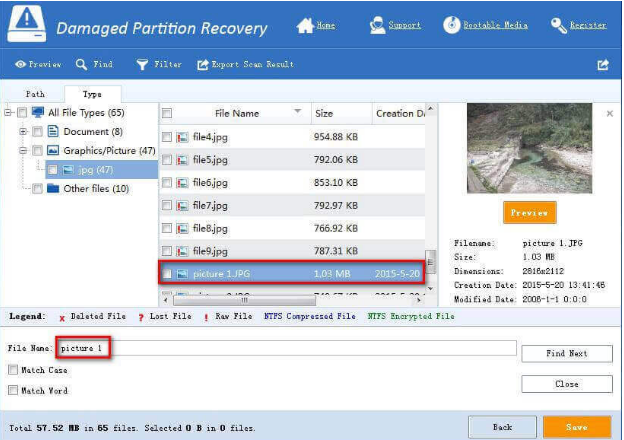Click the orange Save button

click(x=576, y=427)
